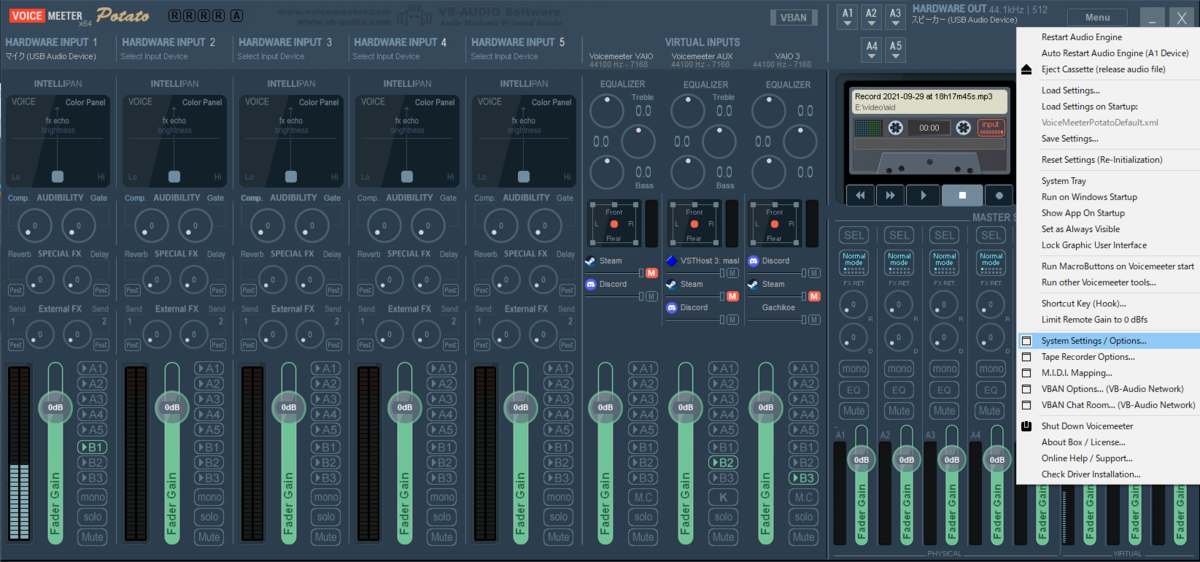The height and width of the screenshot is (562, 1200).
Task: Enable A1 routing on Hardware Input 1
Action: click(x=92, y=368)
